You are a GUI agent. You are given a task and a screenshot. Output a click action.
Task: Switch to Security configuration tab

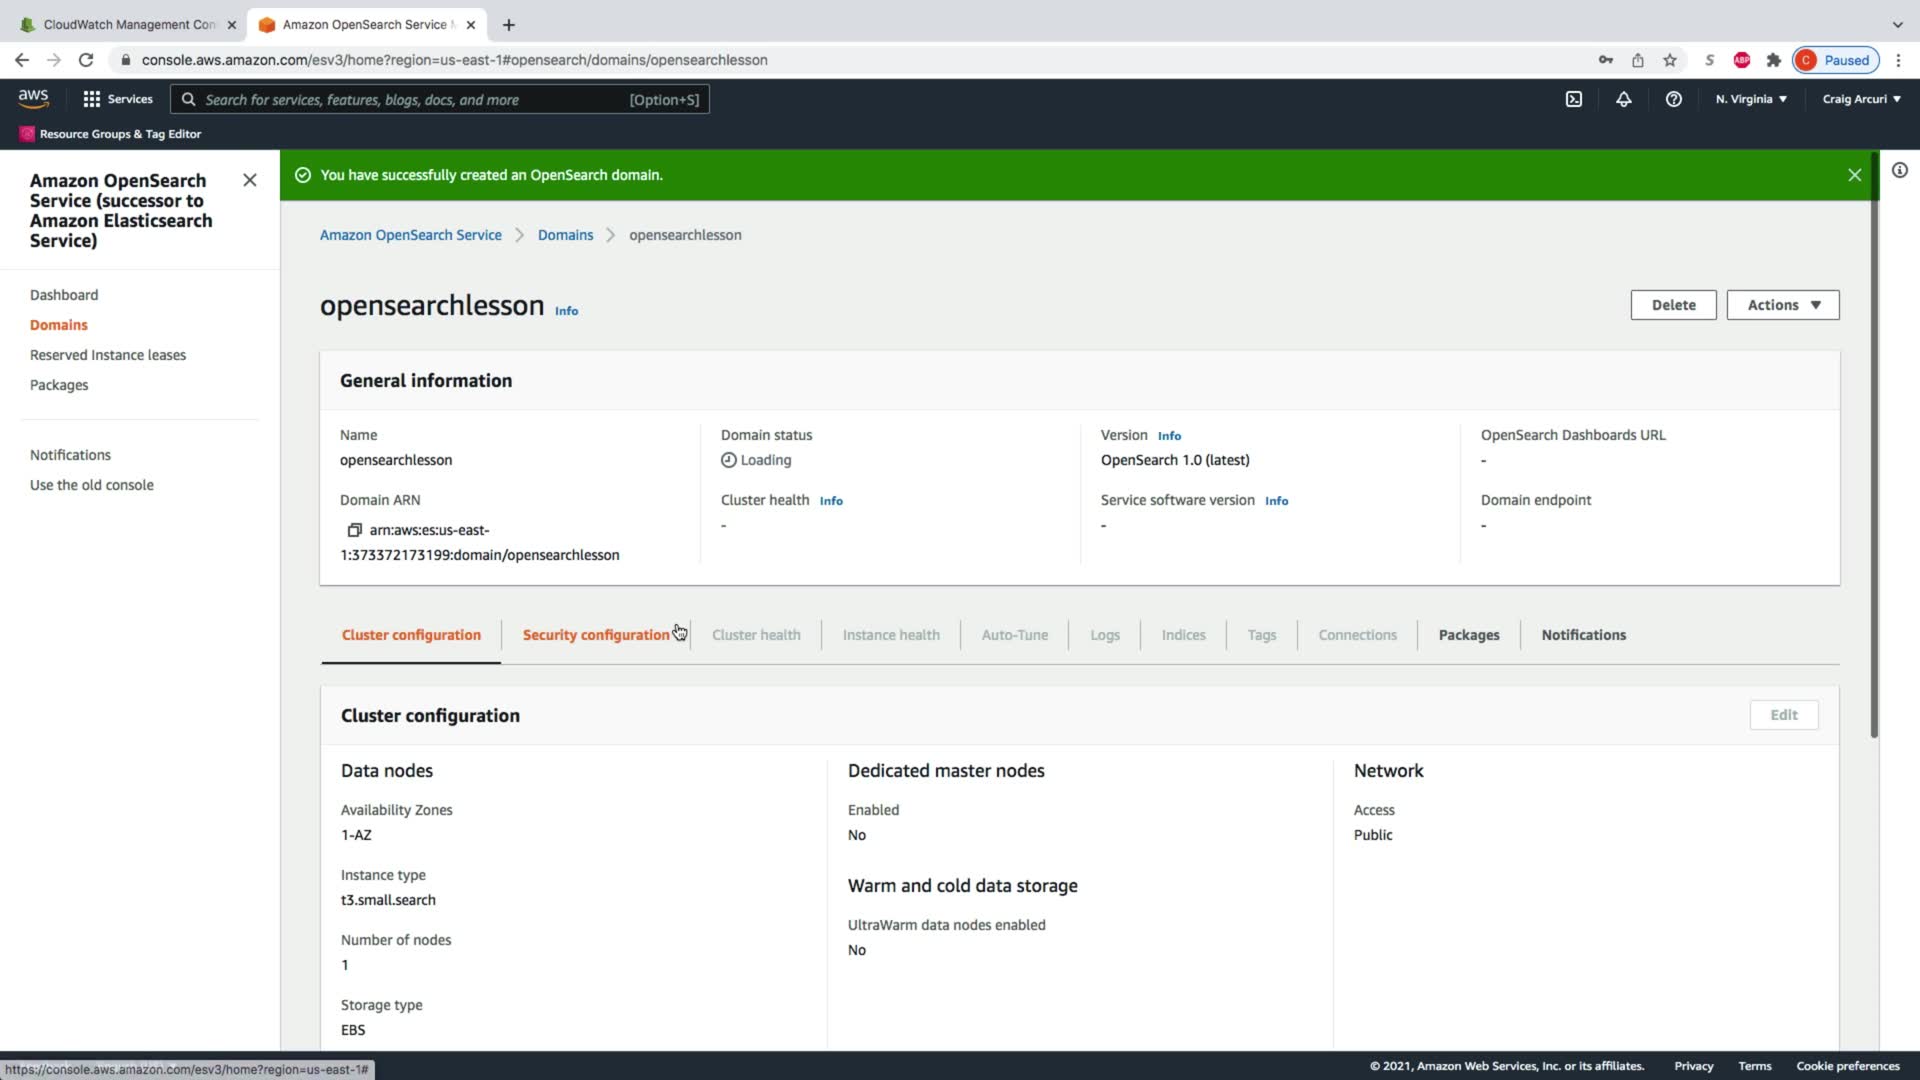pos(596,635)
